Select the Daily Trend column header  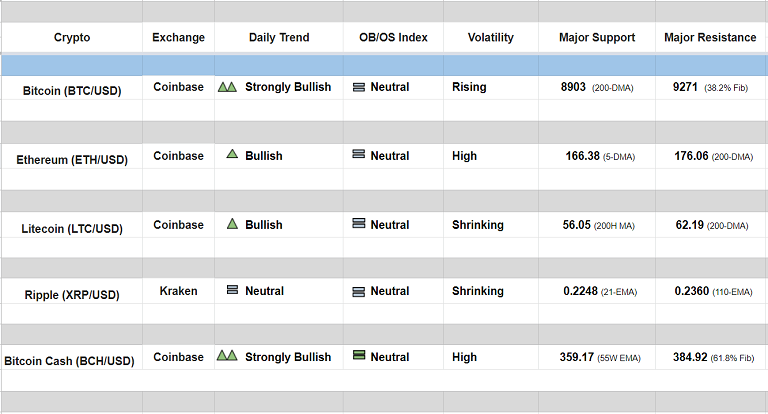click(279, 38)
